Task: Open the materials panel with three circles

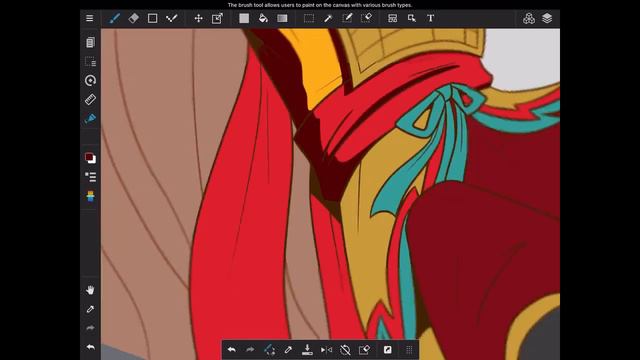Action: [529, 18]
